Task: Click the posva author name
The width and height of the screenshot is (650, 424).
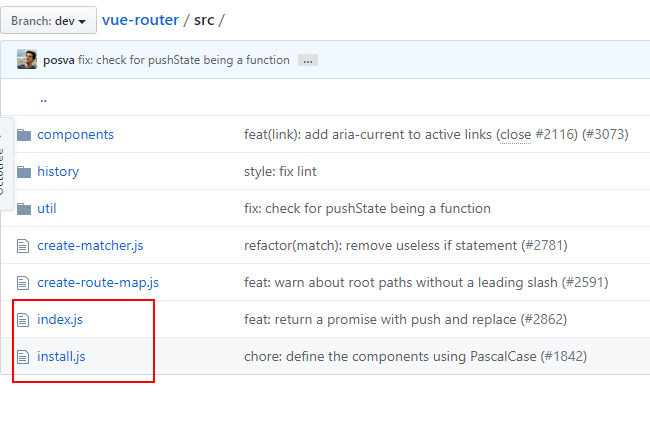Action: coord(59,60)
